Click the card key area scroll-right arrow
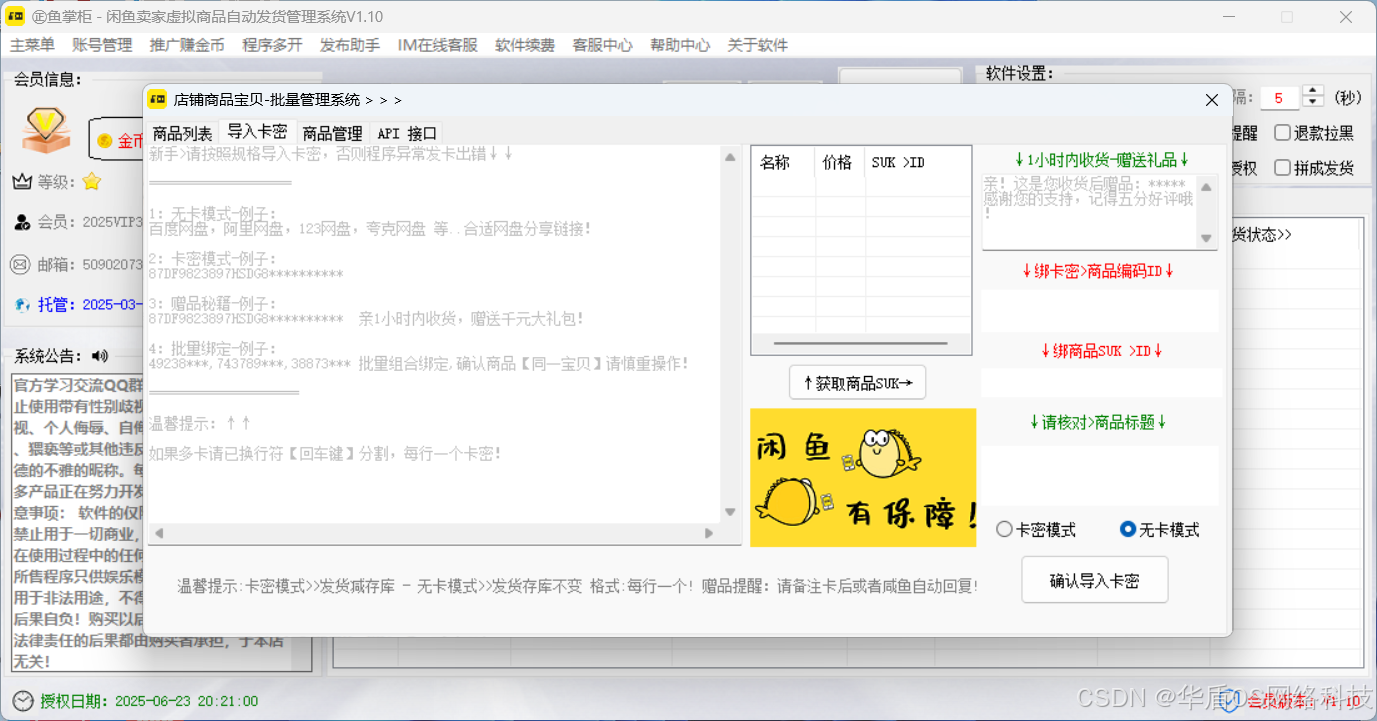The image size is (1377, 721). click(709, 533)
